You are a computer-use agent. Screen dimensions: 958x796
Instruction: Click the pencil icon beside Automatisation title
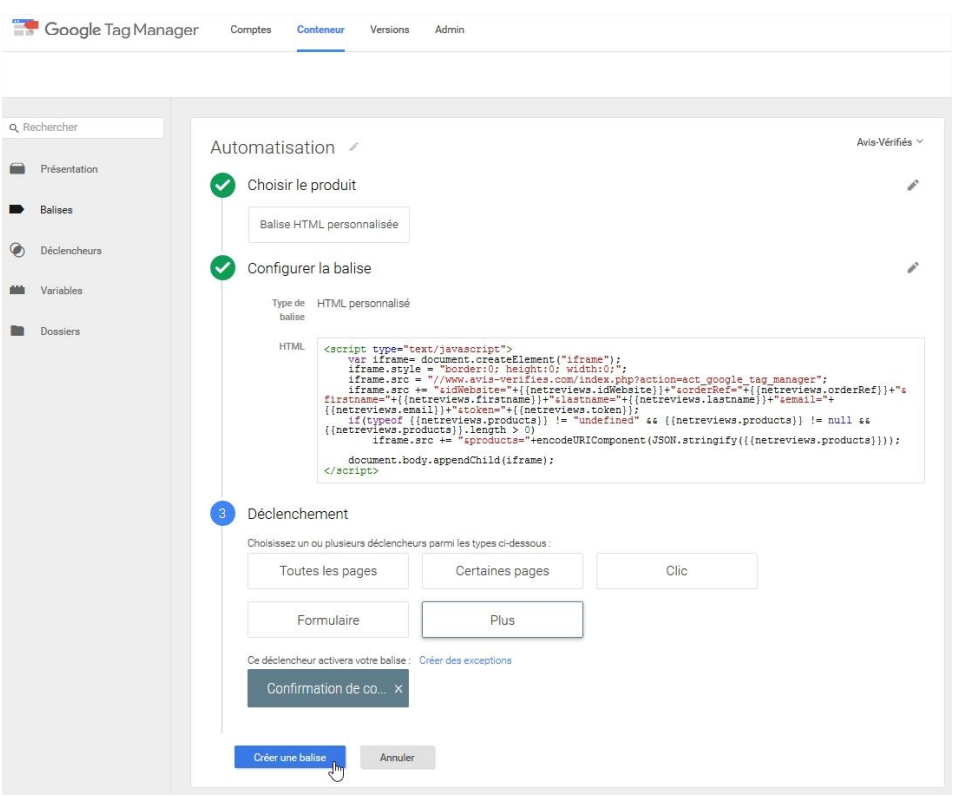click(x=352, y=148)
